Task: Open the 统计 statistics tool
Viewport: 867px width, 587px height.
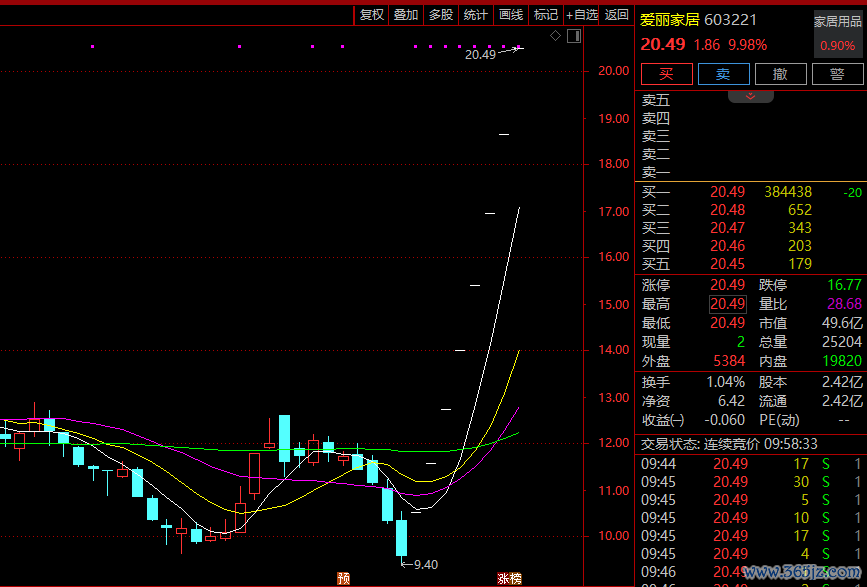Action: pyautogui.click(x=476, y=15)
